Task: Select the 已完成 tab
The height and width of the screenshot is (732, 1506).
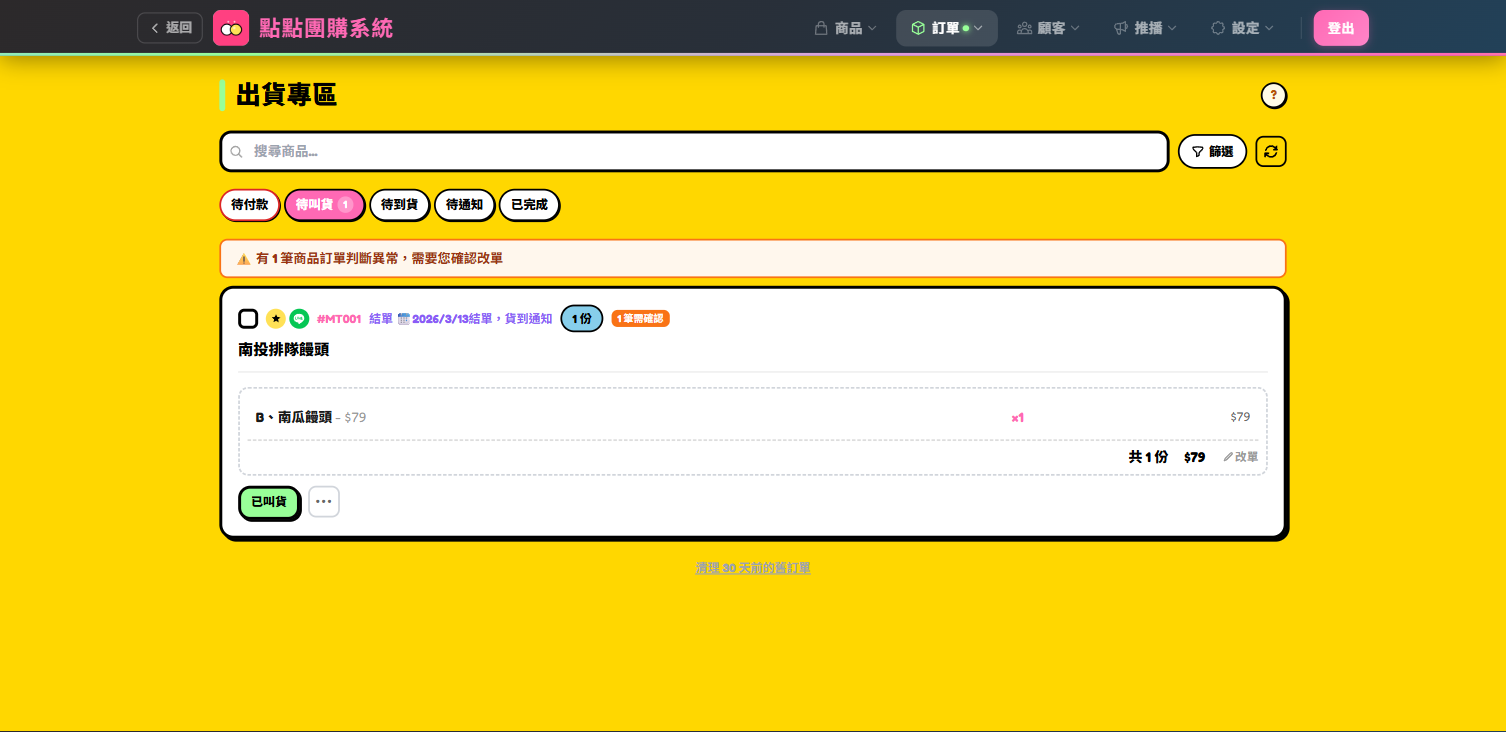Action: 529,205
